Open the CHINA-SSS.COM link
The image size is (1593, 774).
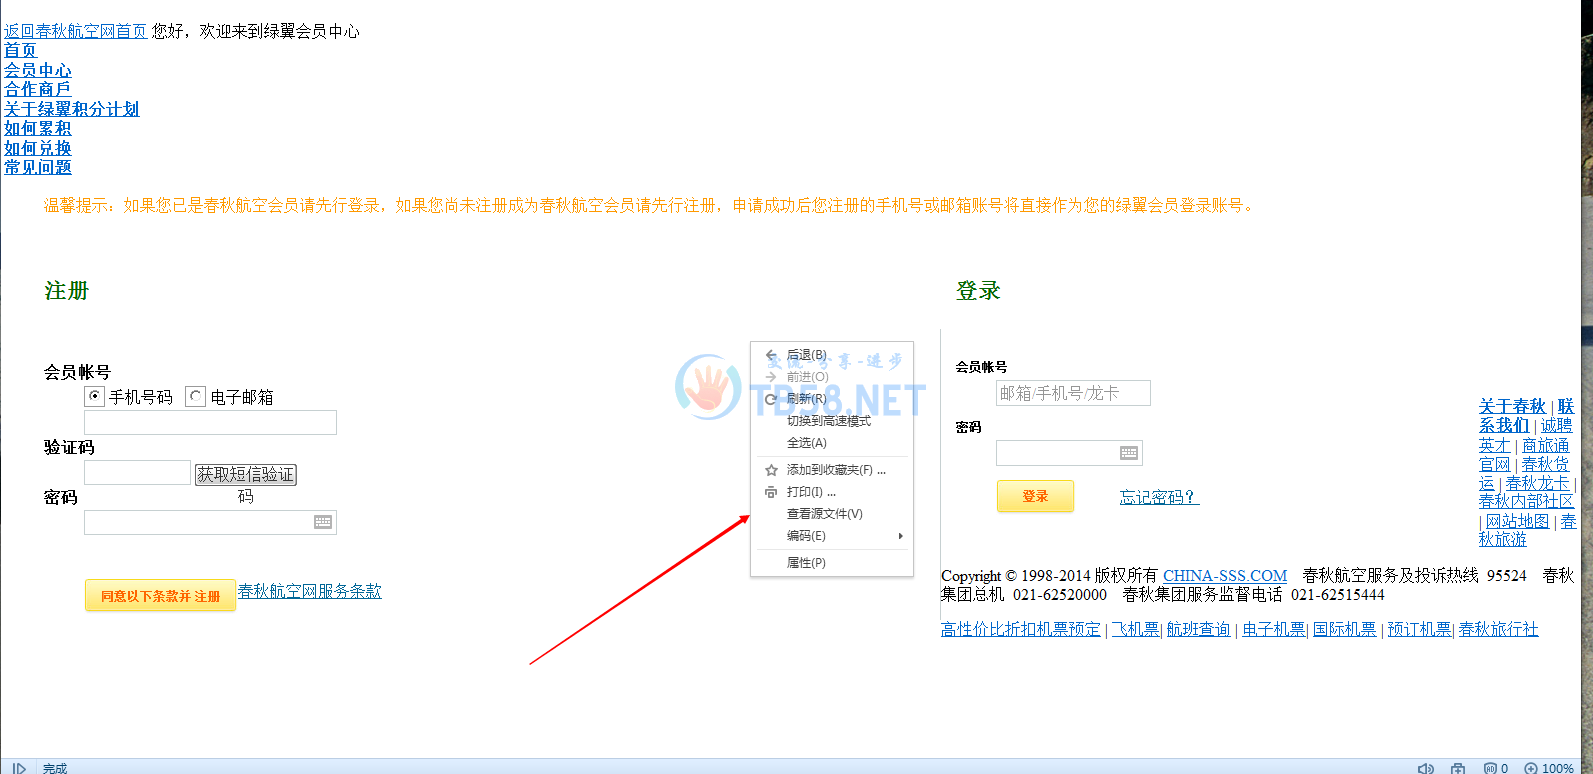pos(1225,575)
